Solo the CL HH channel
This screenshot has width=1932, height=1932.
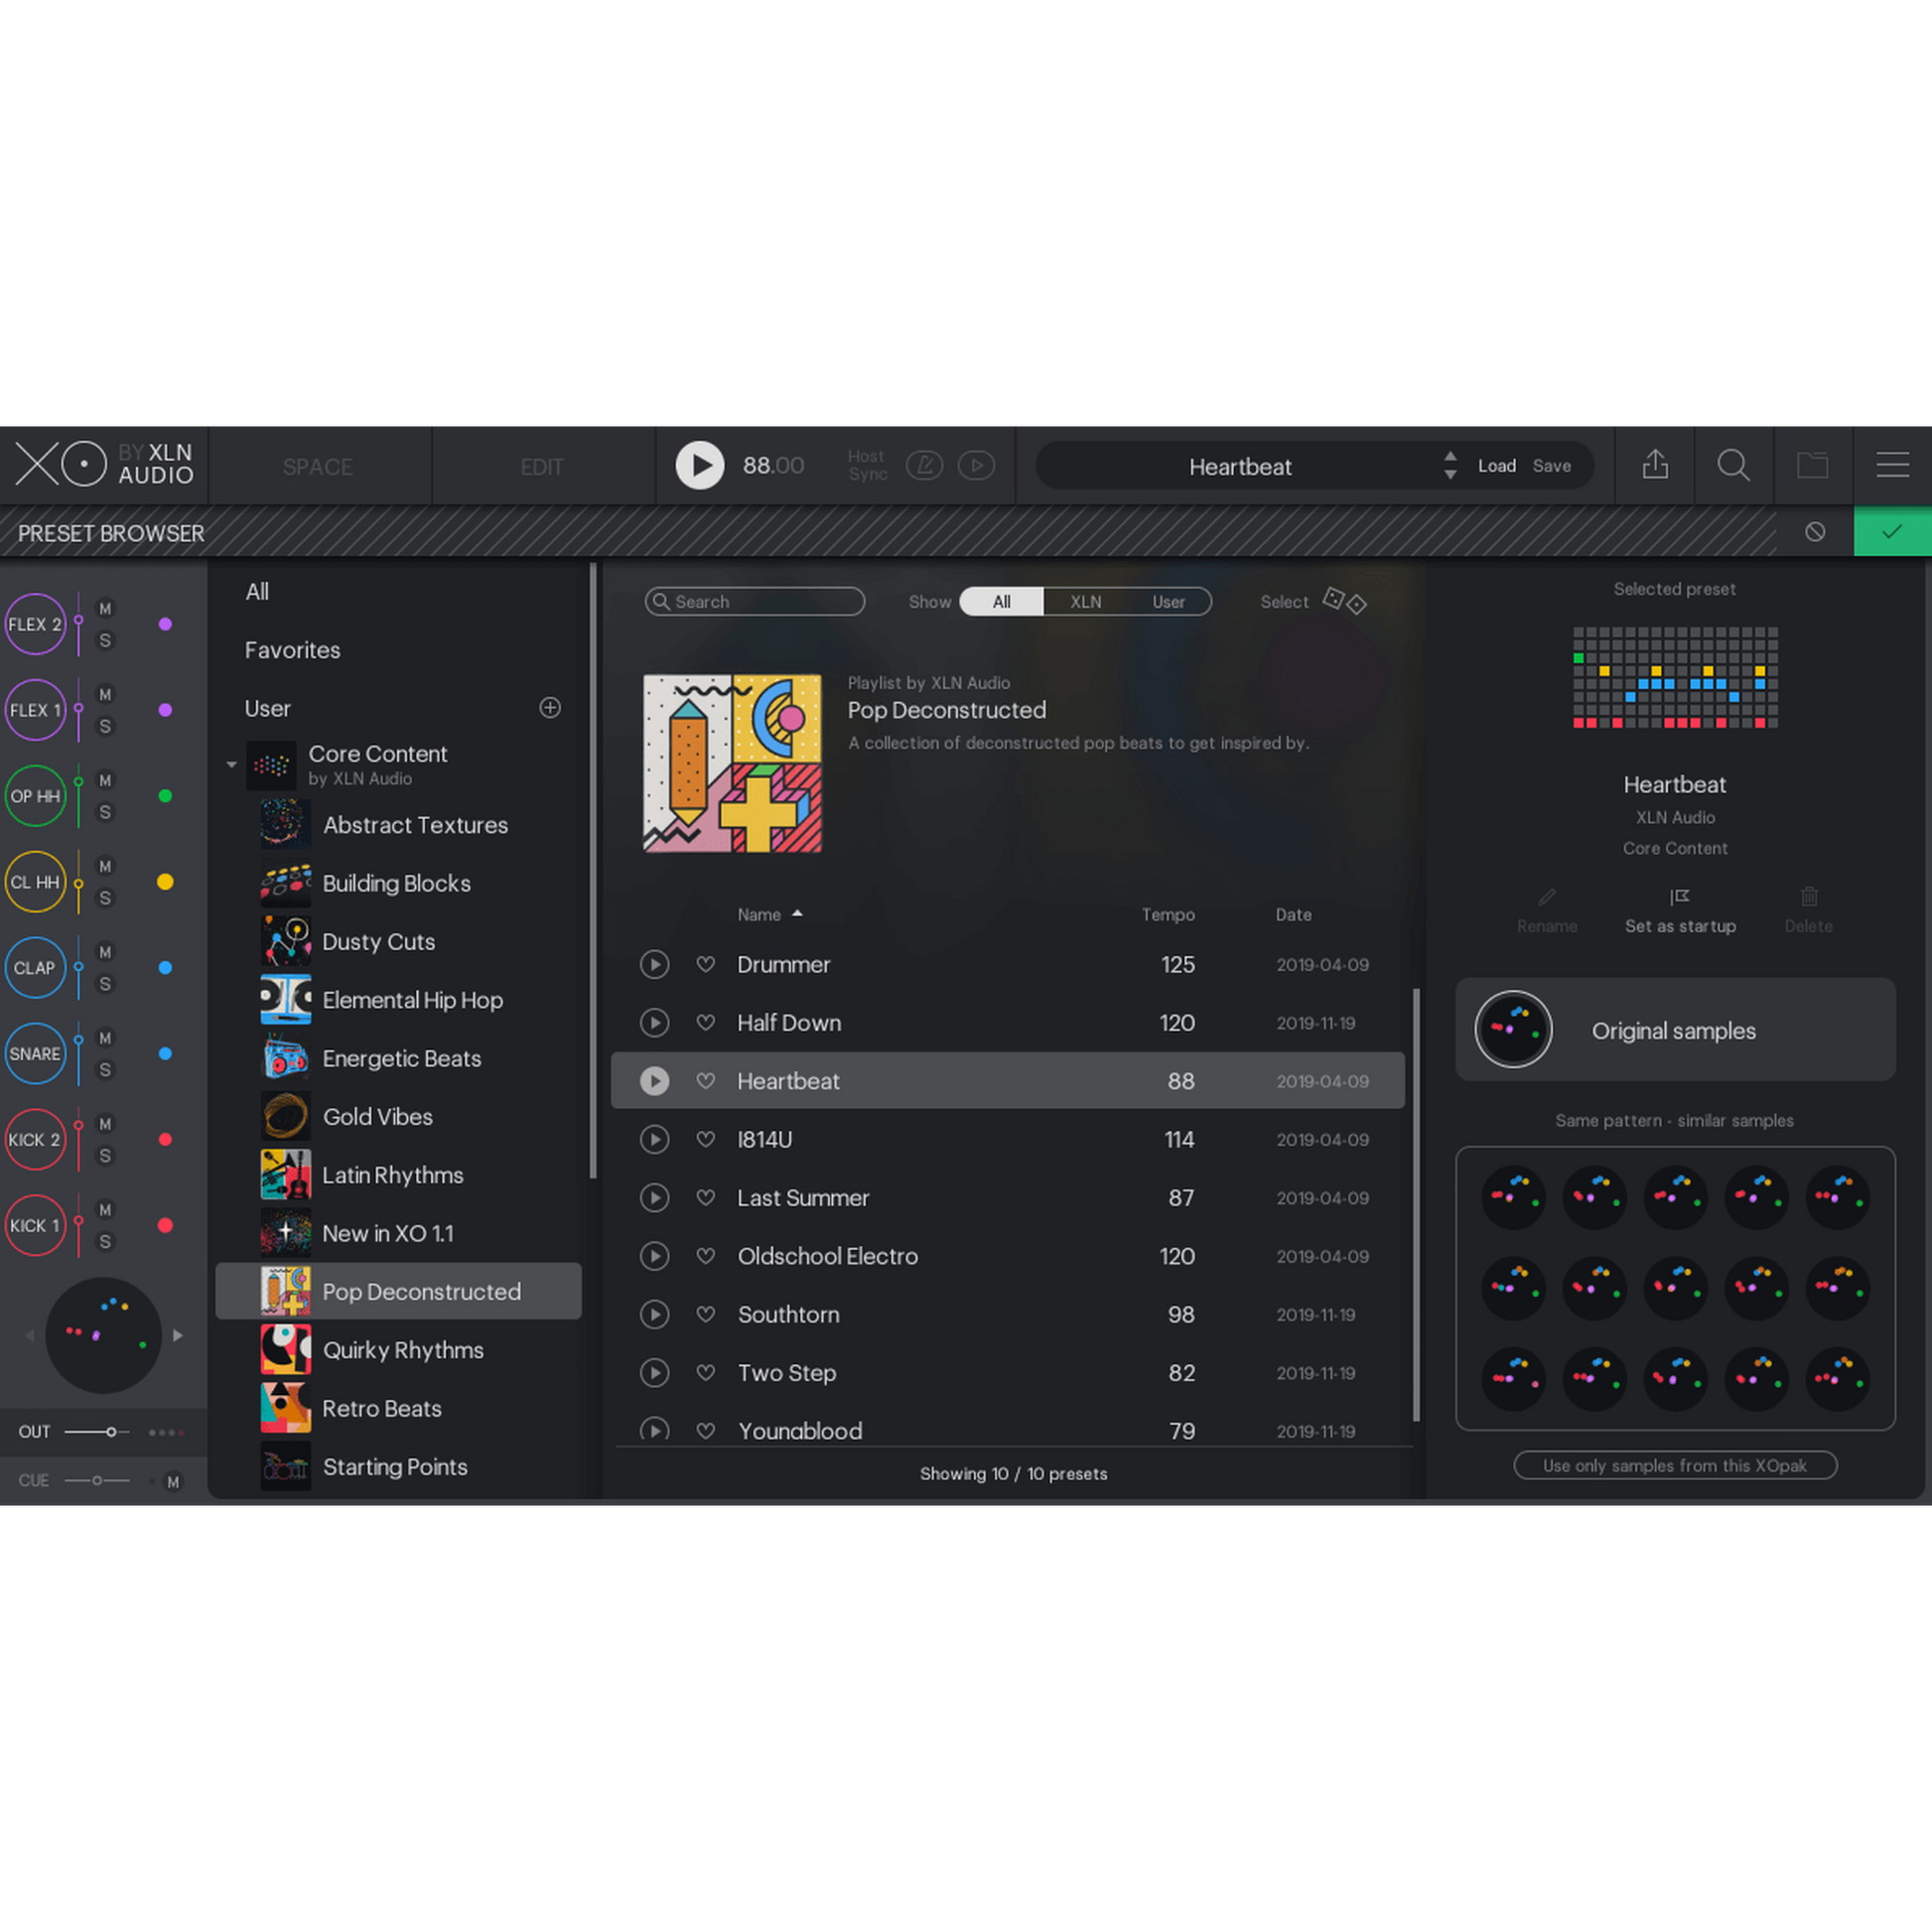[105, 898]
